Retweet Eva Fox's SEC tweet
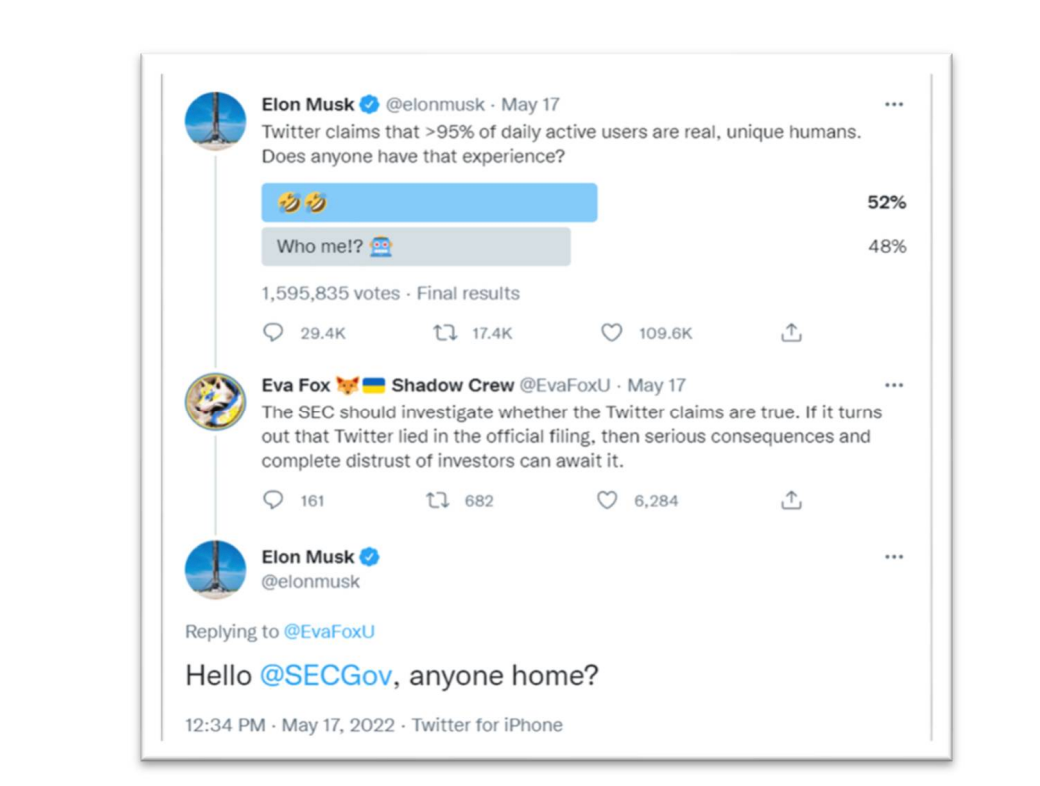The height and width of the screenshot is (786, 1040). (x=438, y=500)
